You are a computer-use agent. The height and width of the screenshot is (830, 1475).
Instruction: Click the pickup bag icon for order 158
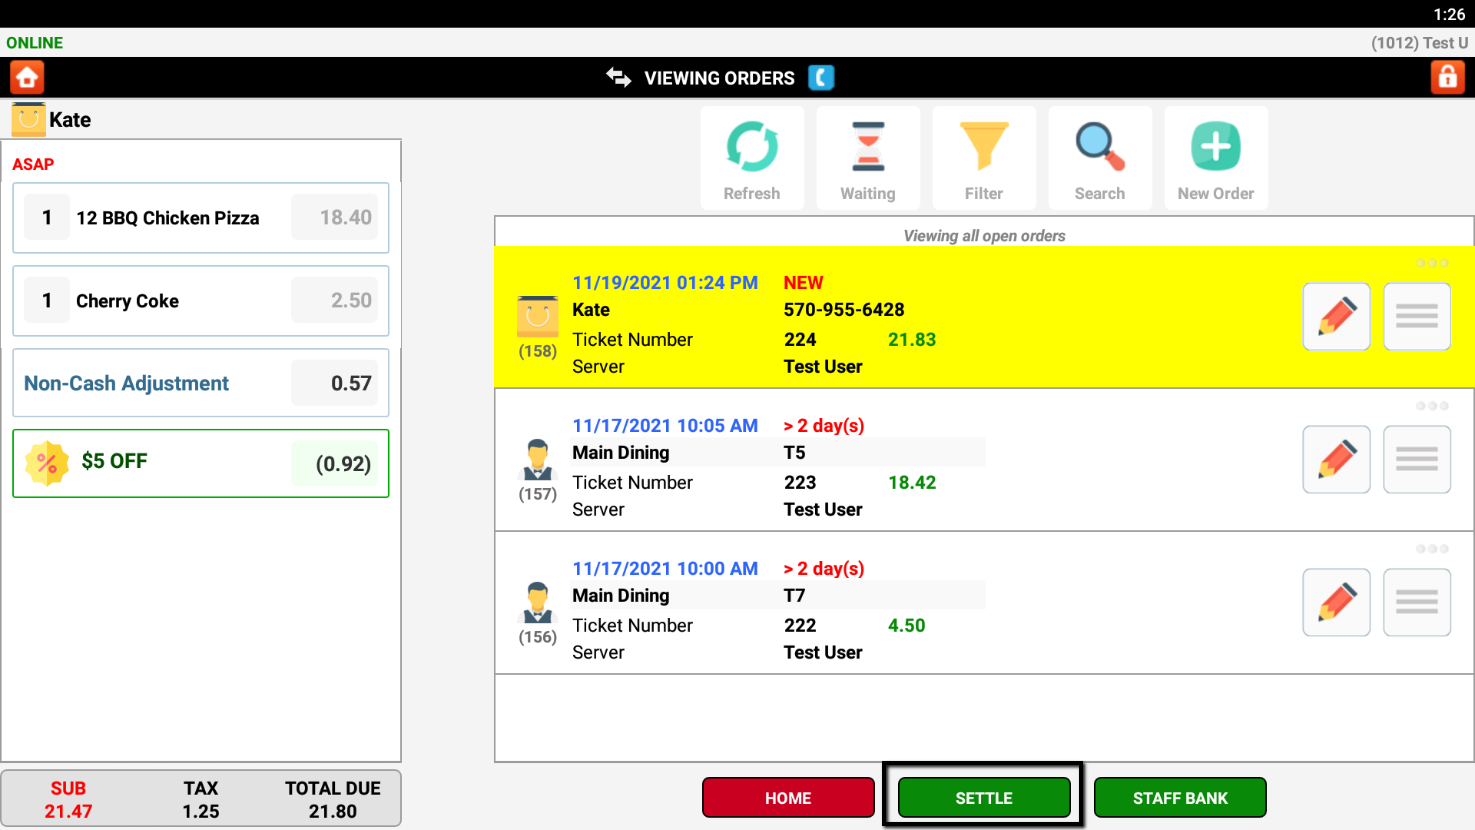point(538,316)
